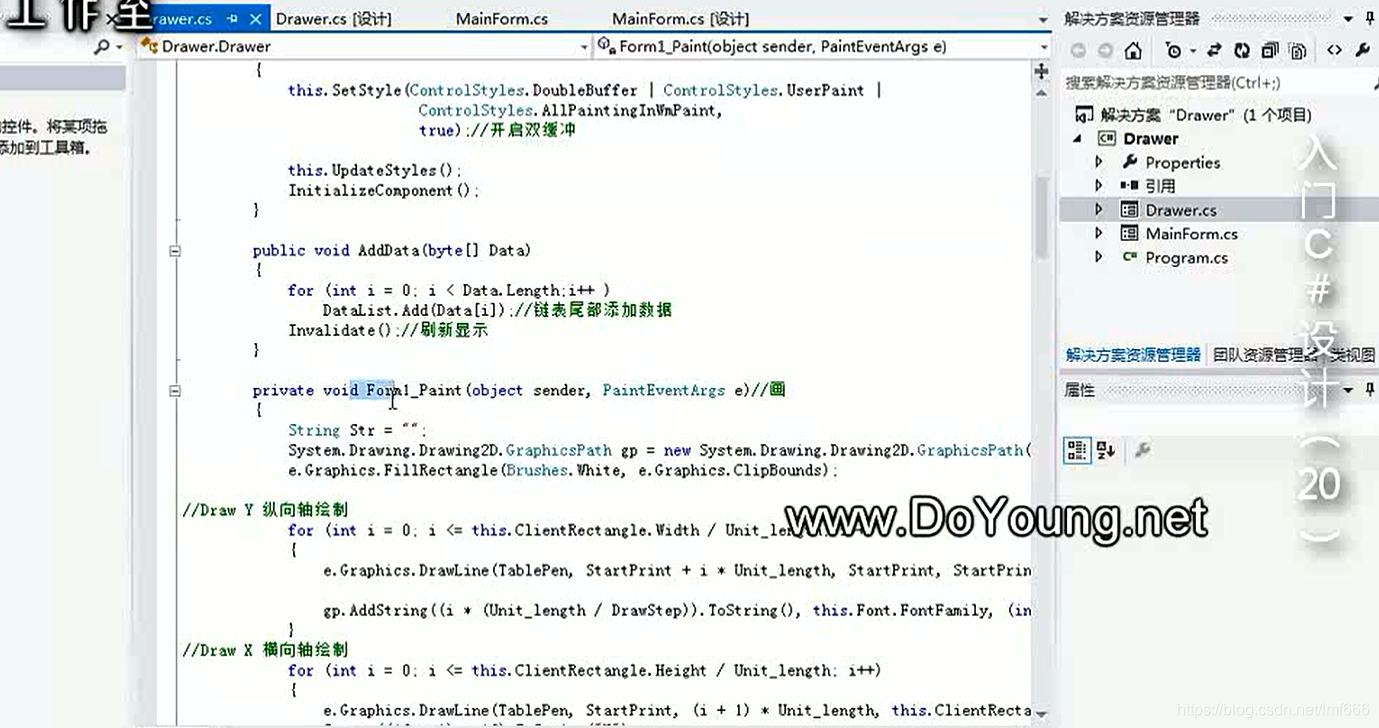Open the MainForm.cs [设计] tab
1379x728 pixels.
point(680,19)
